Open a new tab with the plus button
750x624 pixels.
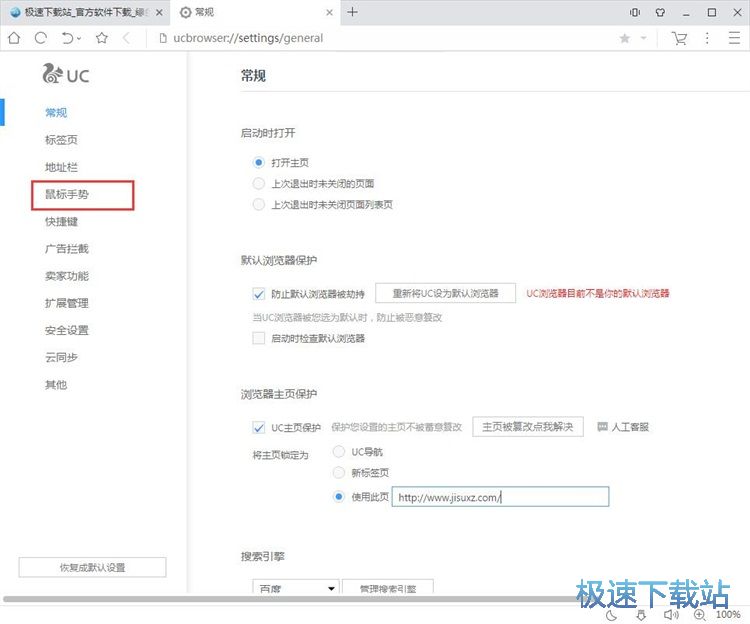(352, 12)
